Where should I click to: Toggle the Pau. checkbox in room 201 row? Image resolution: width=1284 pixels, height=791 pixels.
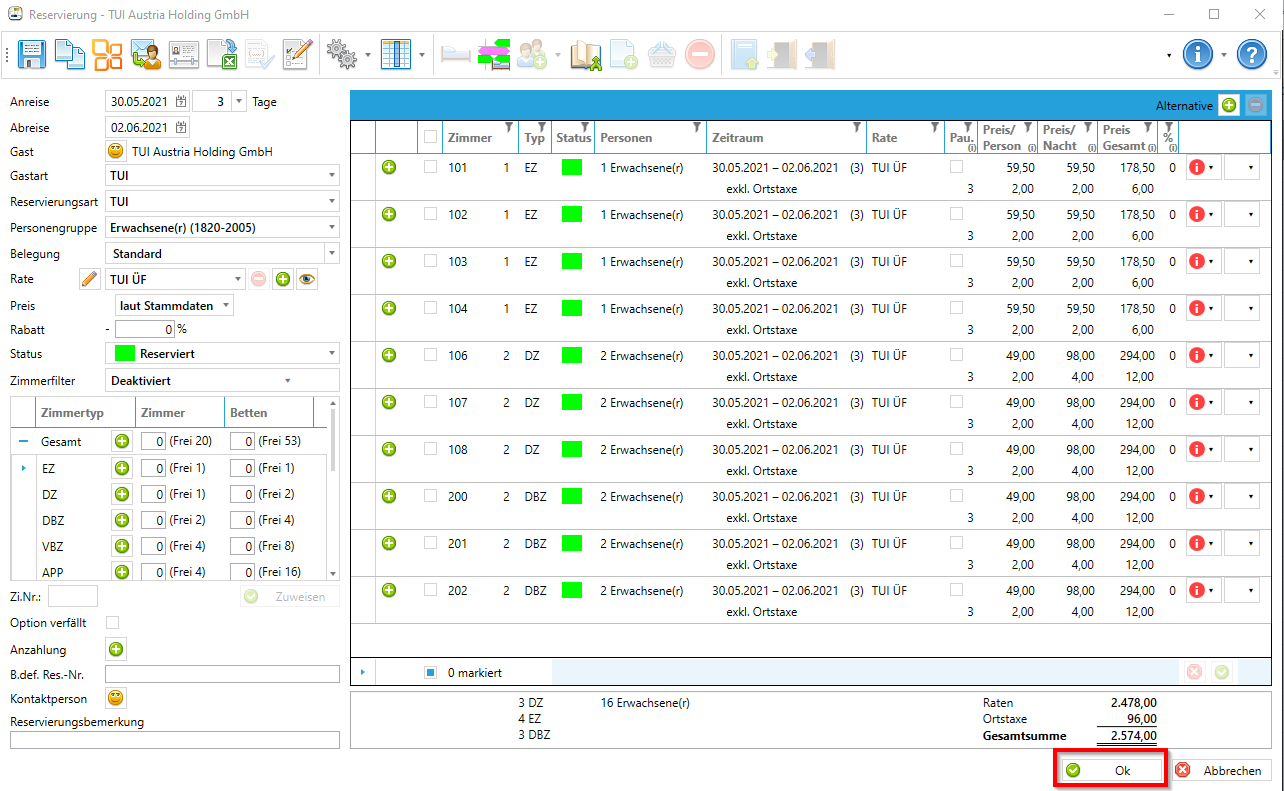pos(956,543)
